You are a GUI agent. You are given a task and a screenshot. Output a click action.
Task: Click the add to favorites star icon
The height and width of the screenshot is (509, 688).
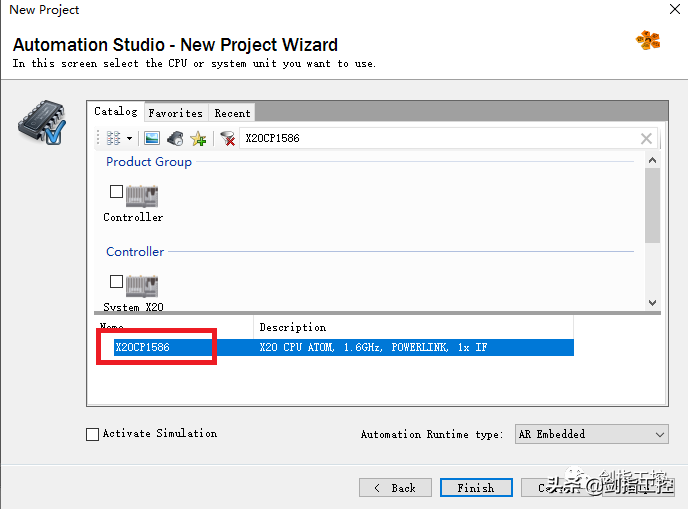tap(198, 138)
